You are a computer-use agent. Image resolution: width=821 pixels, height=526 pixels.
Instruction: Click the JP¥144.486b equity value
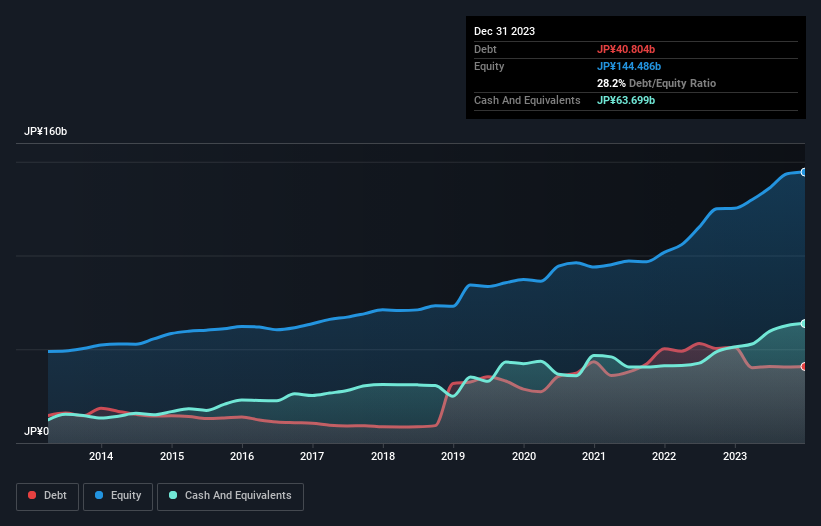tap(629, 66)
